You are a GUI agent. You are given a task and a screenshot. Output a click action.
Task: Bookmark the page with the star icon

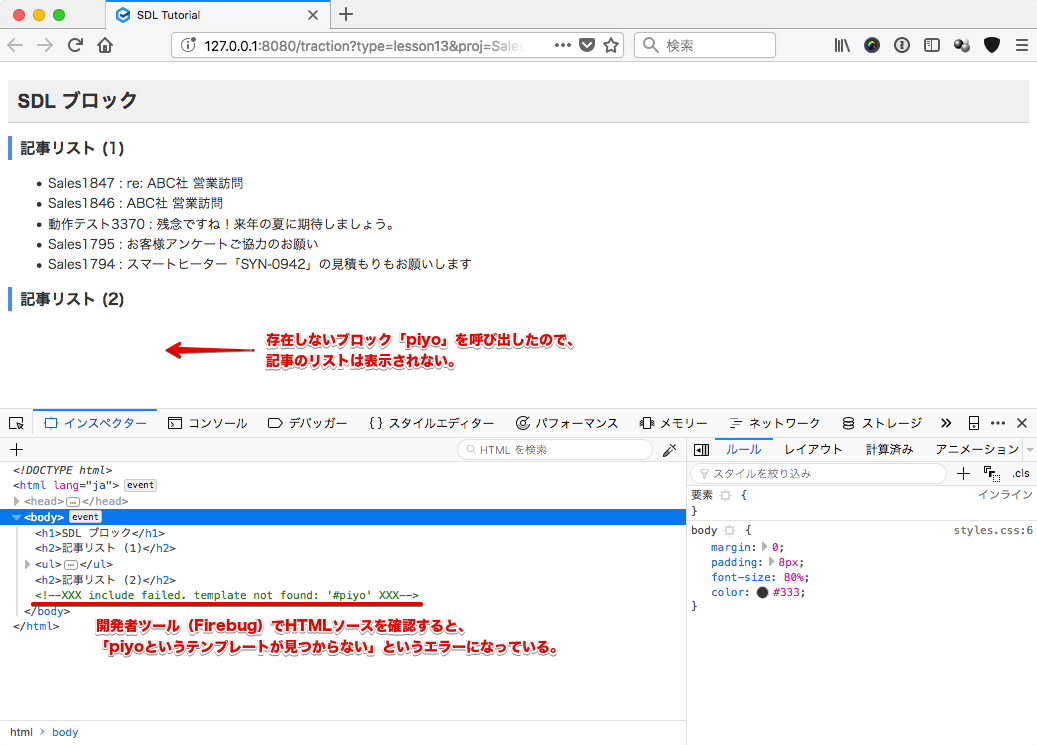611,45
